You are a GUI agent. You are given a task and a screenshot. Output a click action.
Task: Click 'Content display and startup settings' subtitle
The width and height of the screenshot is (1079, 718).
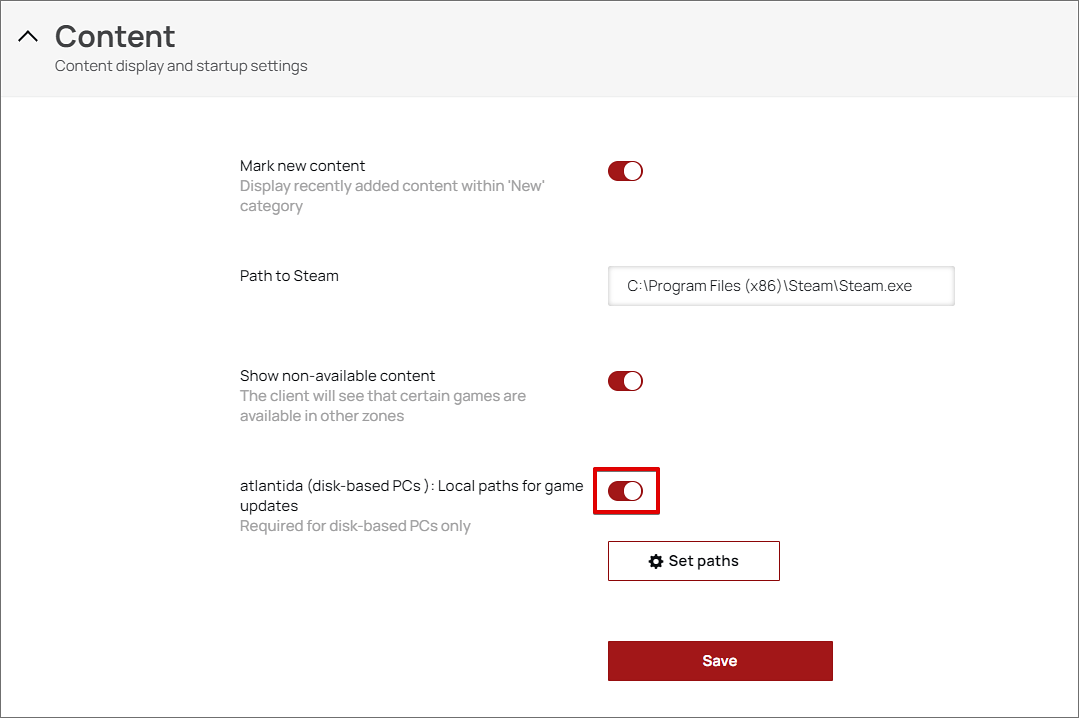coord(181,66)
